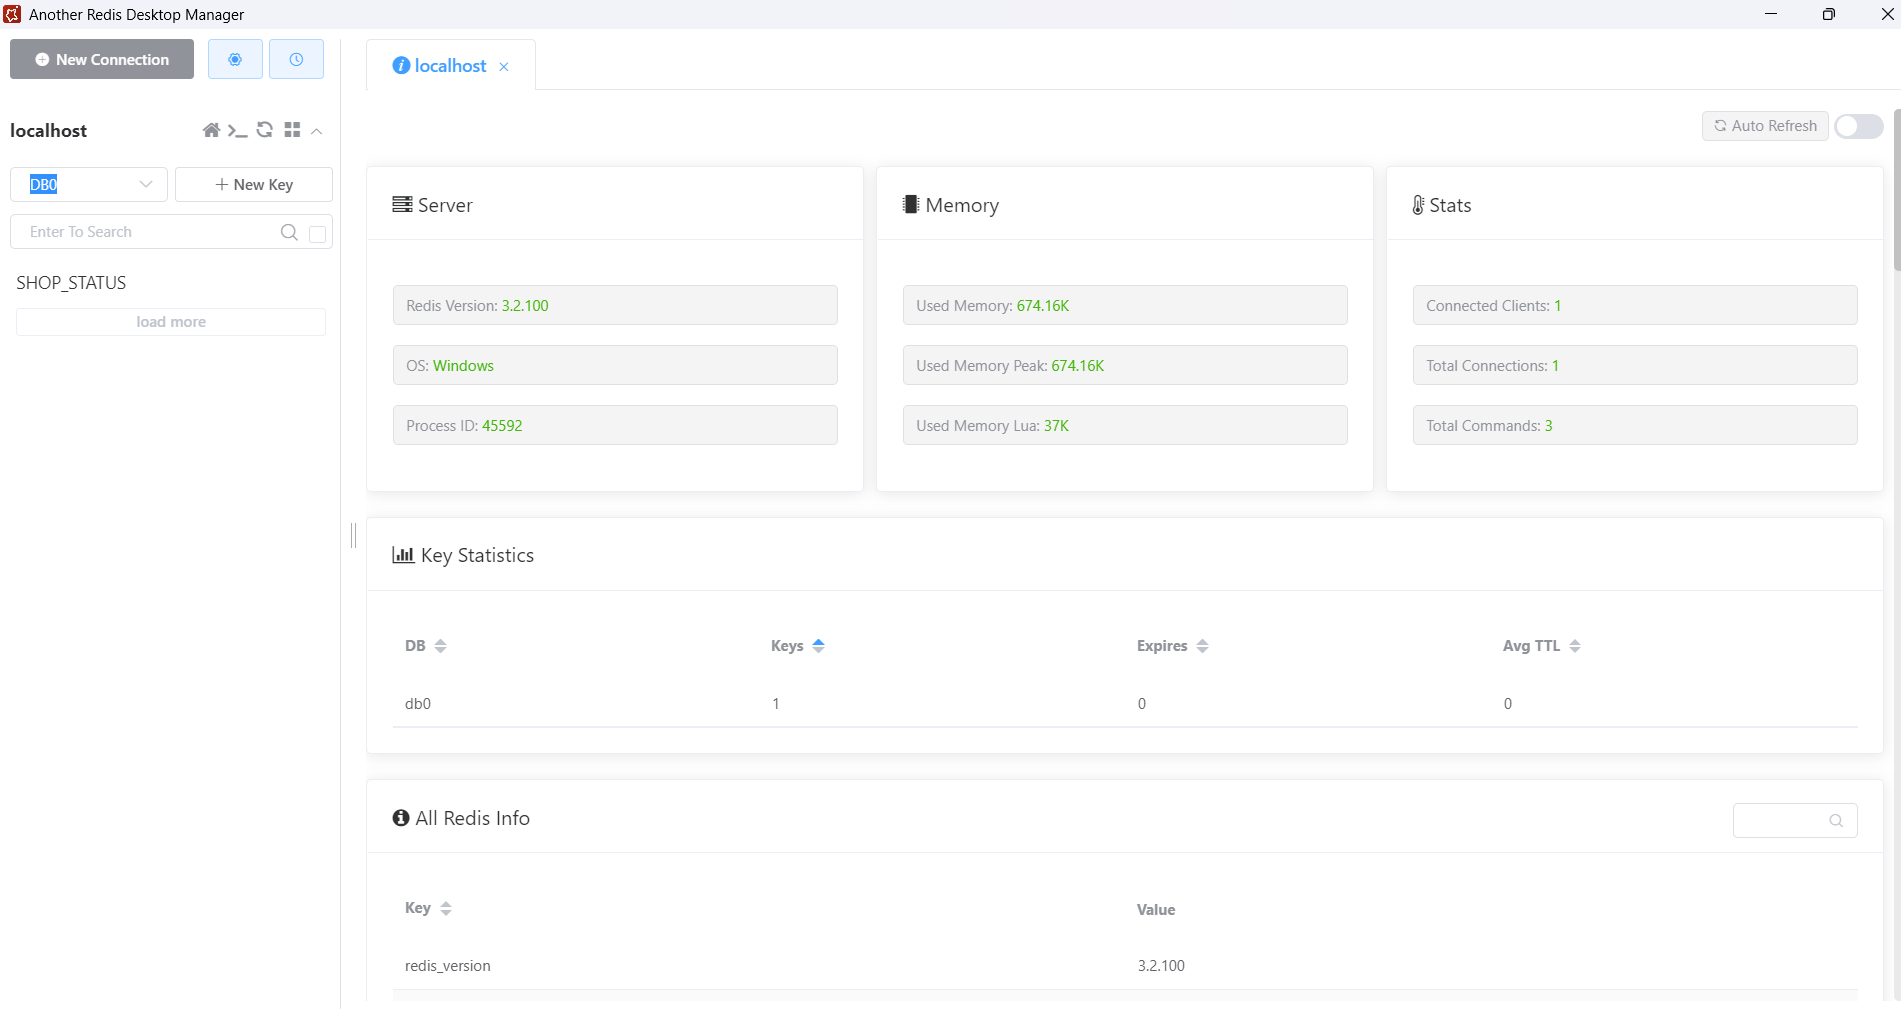Open the Redis console terminal icon
This screenshot has height=1009, width=1901.
(237, 130)
